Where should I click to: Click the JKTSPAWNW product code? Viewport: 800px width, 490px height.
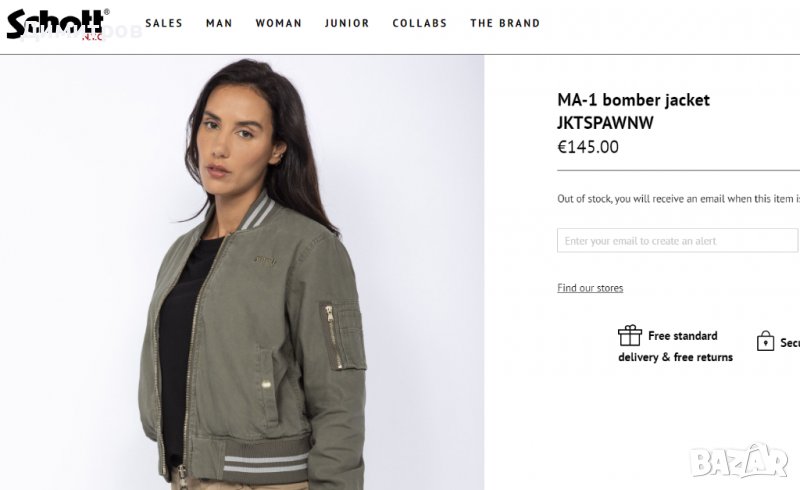[604, 123]
